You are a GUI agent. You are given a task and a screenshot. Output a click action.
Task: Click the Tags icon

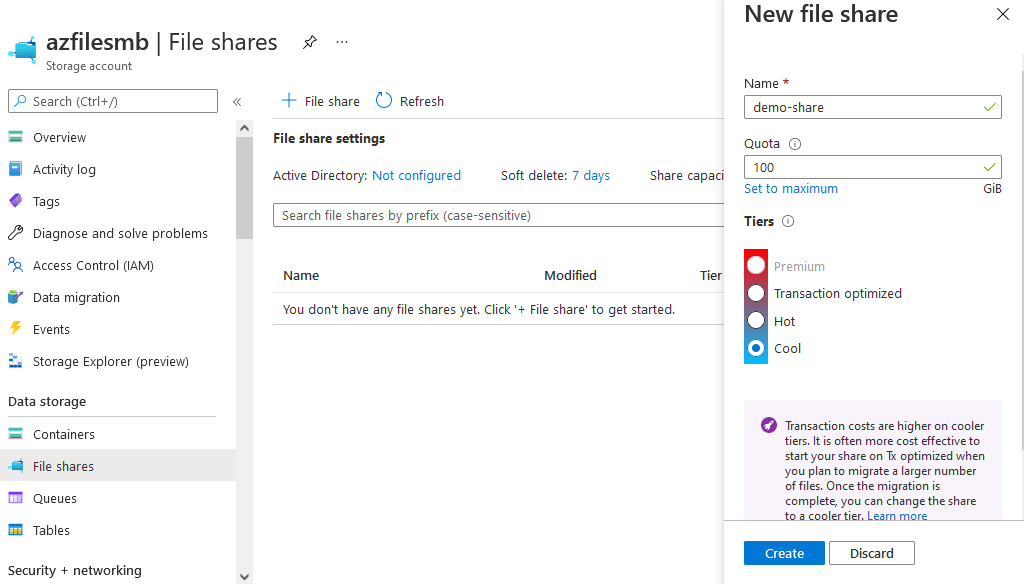coord(16,201)
